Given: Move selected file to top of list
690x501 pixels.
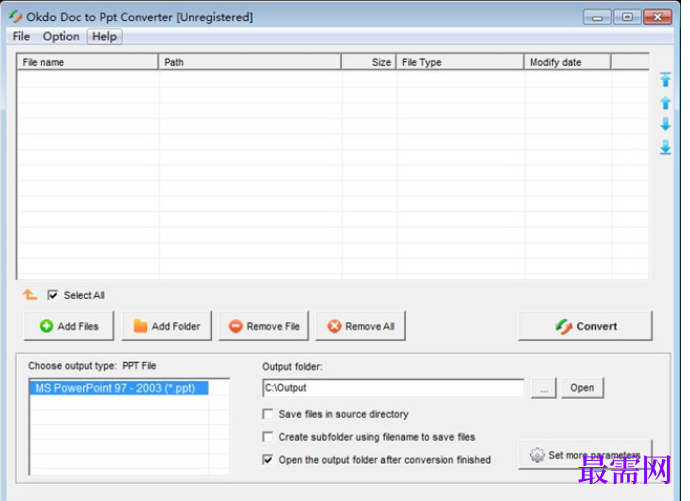Looking at the screenshot, I should click(x=665, y=80).
